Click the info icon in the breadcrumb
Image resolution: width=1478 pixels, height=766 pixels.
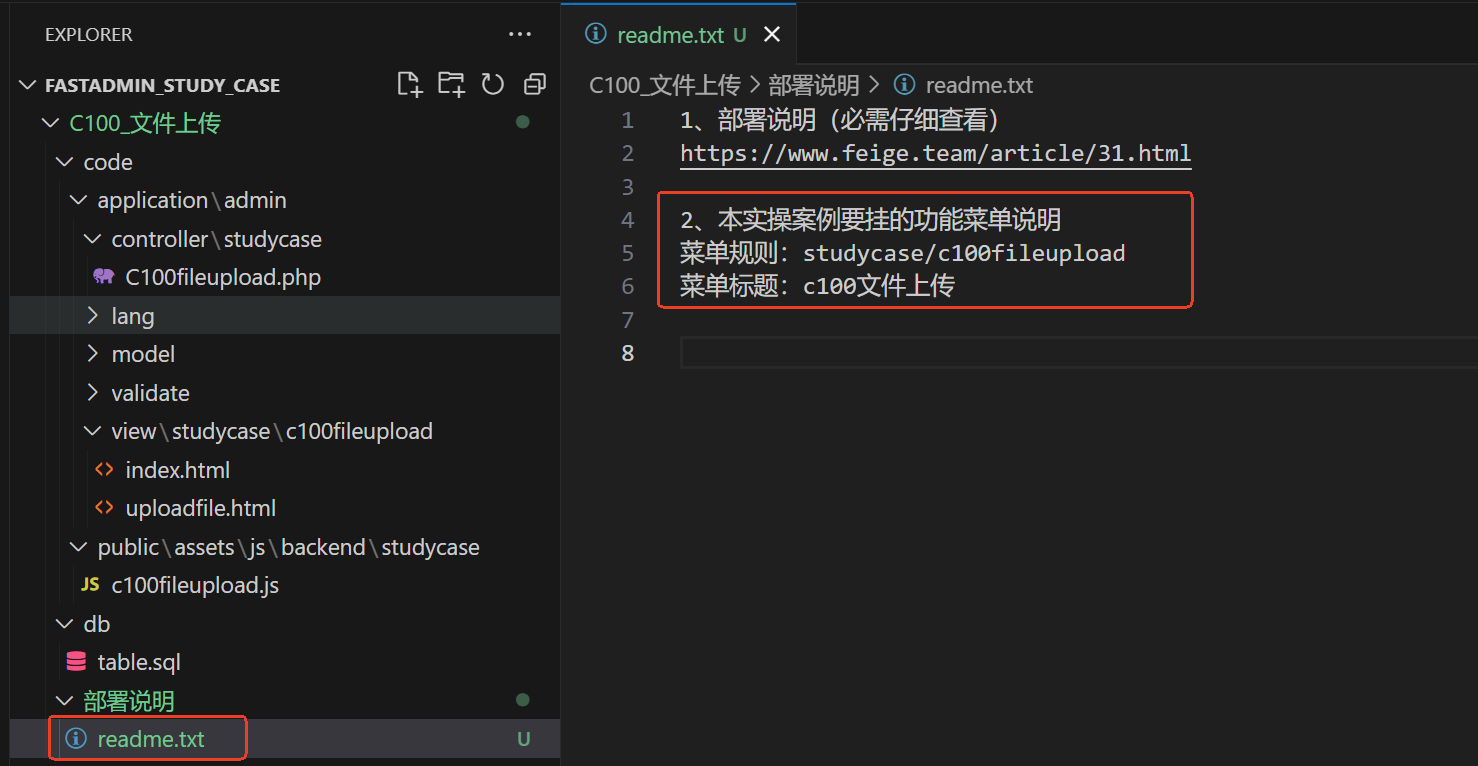click(x=904, y=85)
